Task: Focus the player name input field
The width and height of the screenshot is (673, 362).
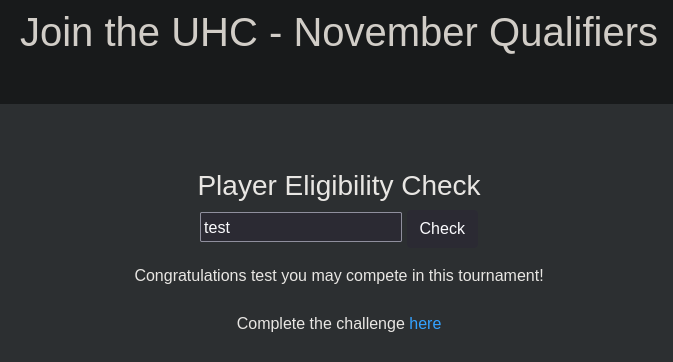Action: point(301,227)
